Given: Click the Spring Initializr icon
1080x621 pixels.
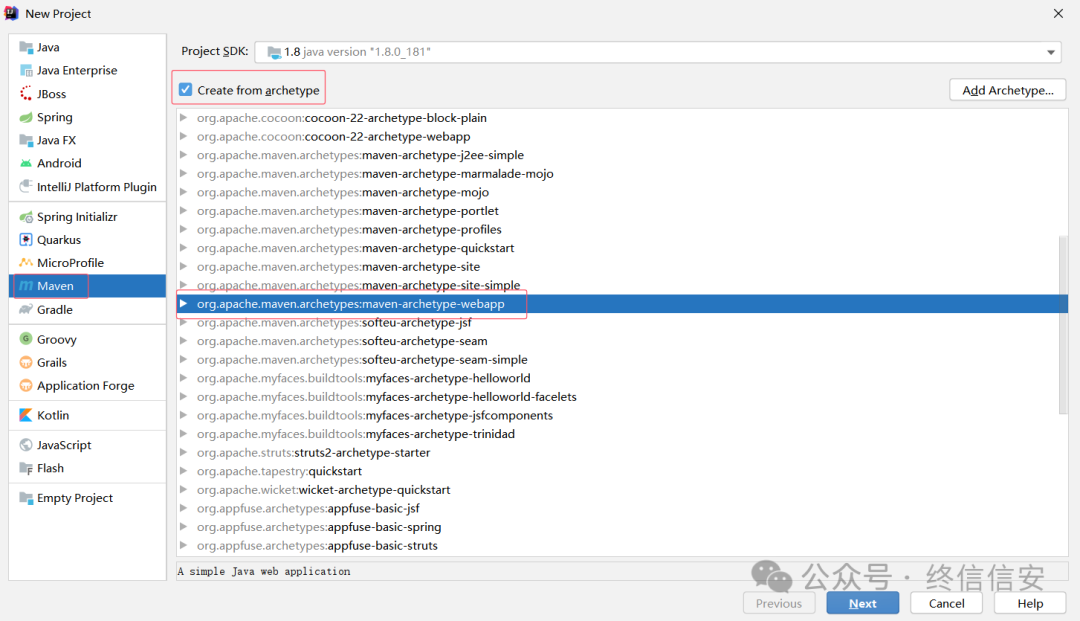Looking at the screenshot, I should point(26,217).
